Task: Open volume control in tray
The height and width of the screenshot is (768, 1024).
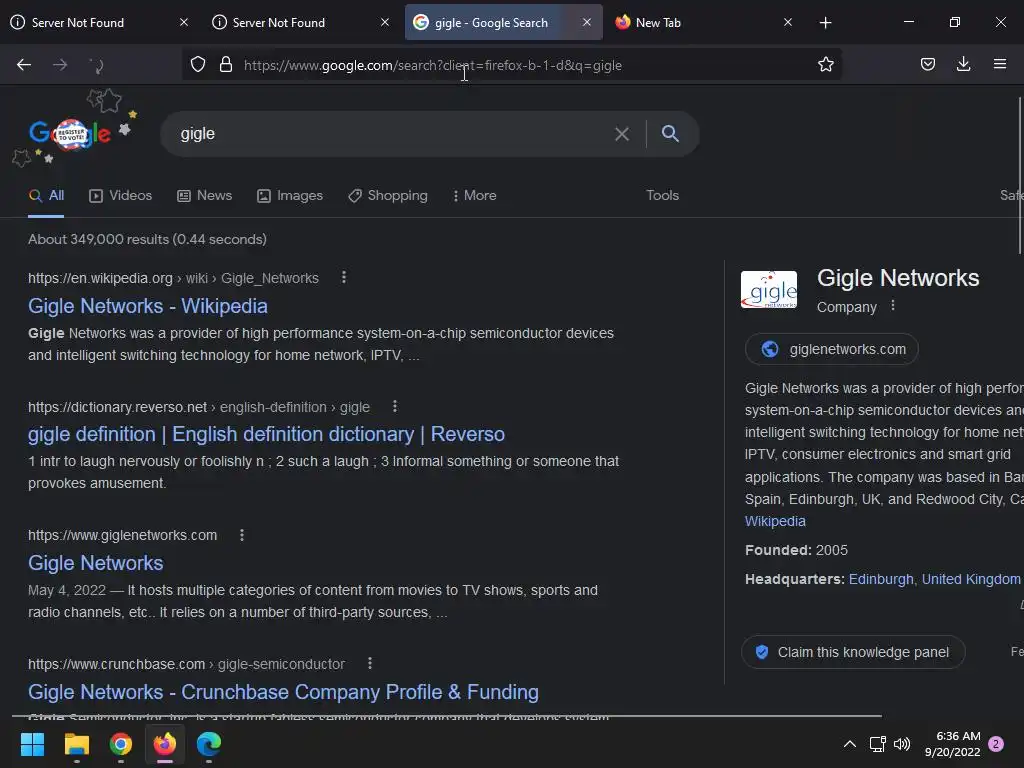Action: [x=902, y=744]
